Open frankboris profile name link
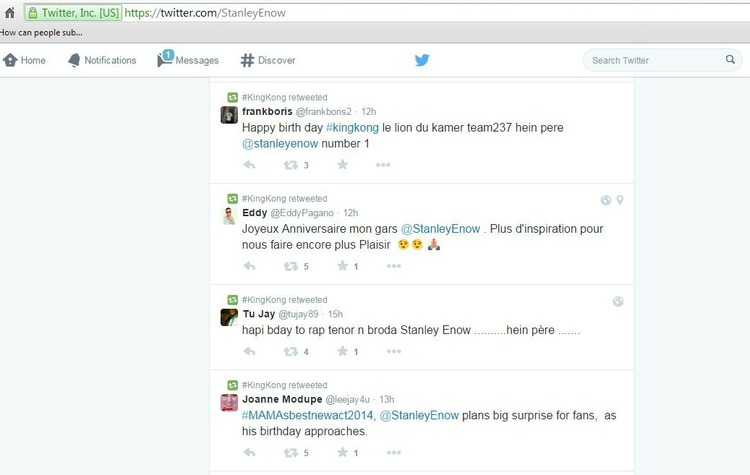750x475 pixels. [267, 111]
